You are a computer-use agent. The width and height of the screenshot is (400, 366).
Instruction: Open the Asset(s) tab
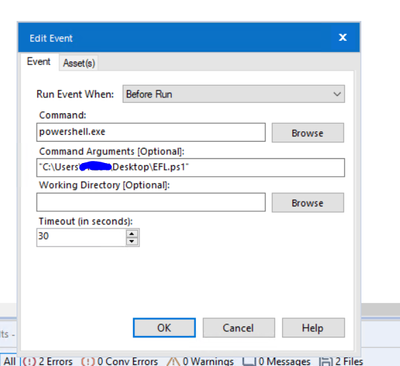79,63
